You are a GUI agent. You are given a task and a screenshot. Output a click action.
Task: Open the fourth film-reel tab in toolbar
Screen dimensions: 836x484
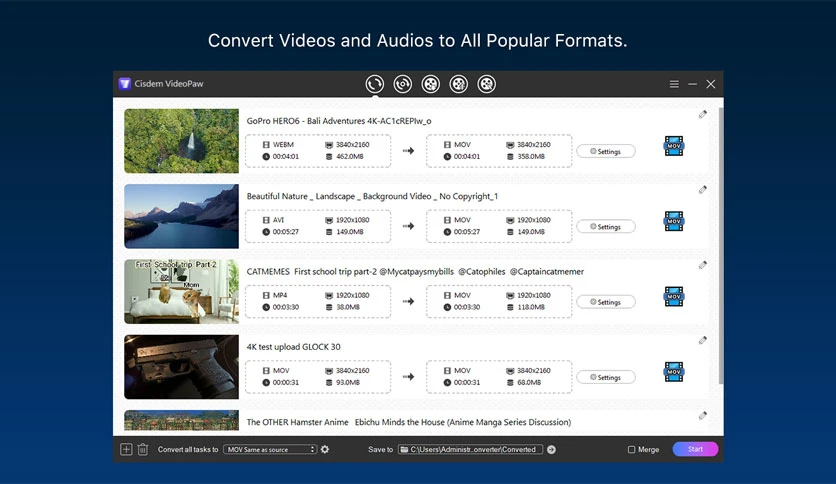(x=459, y=84)
